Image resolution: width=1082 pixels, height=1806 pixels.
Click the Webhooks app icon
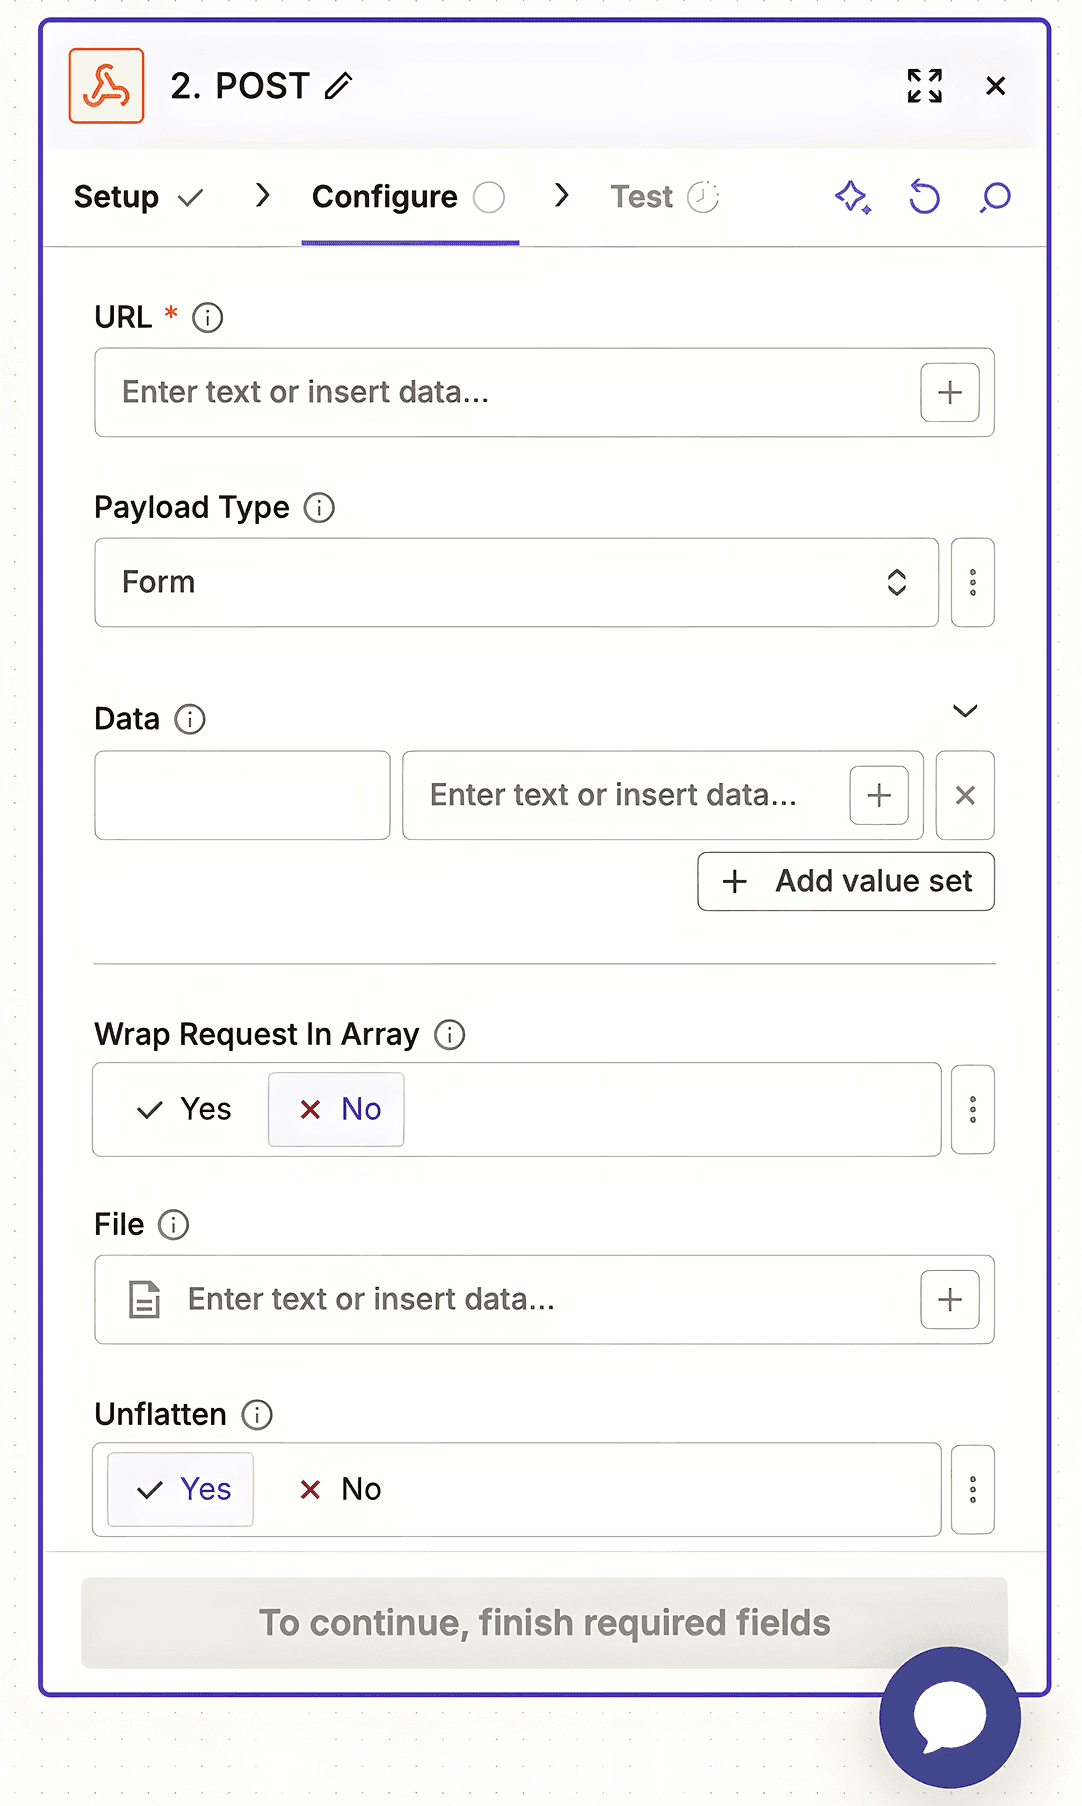pos(107,86)
